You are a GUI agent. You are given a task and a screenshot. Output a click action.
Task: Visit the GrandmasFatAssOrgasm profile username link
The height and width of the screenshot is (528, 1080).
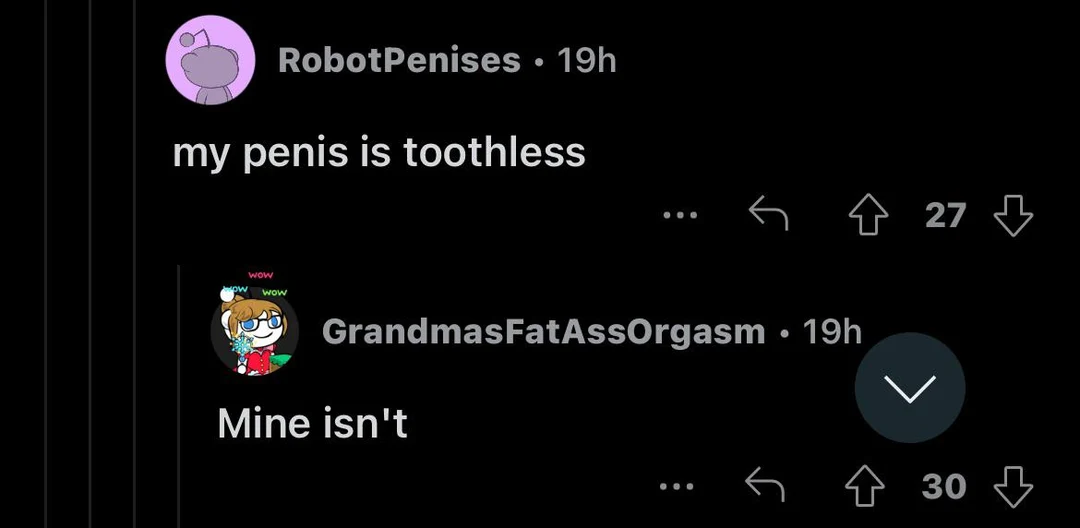543,330
